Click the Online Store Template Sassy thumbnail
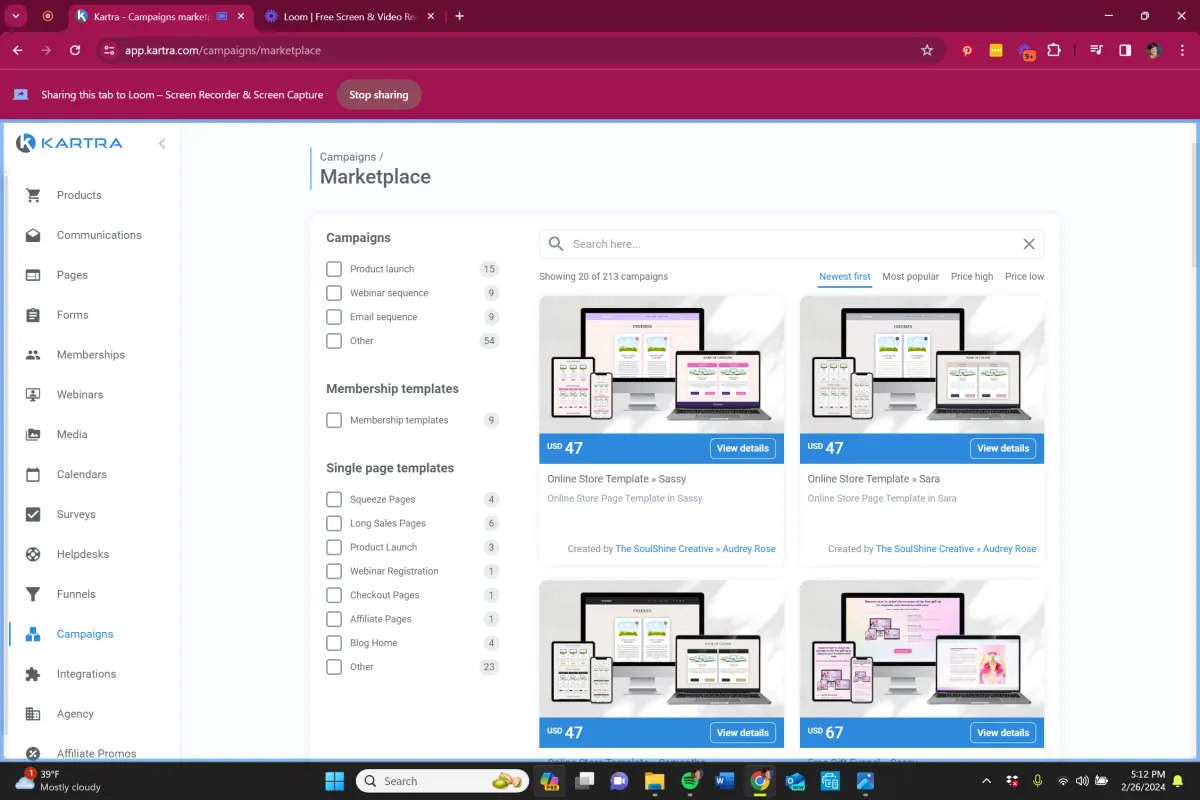The height and width of the screenshot is (800, 1200). click(661, 364)
